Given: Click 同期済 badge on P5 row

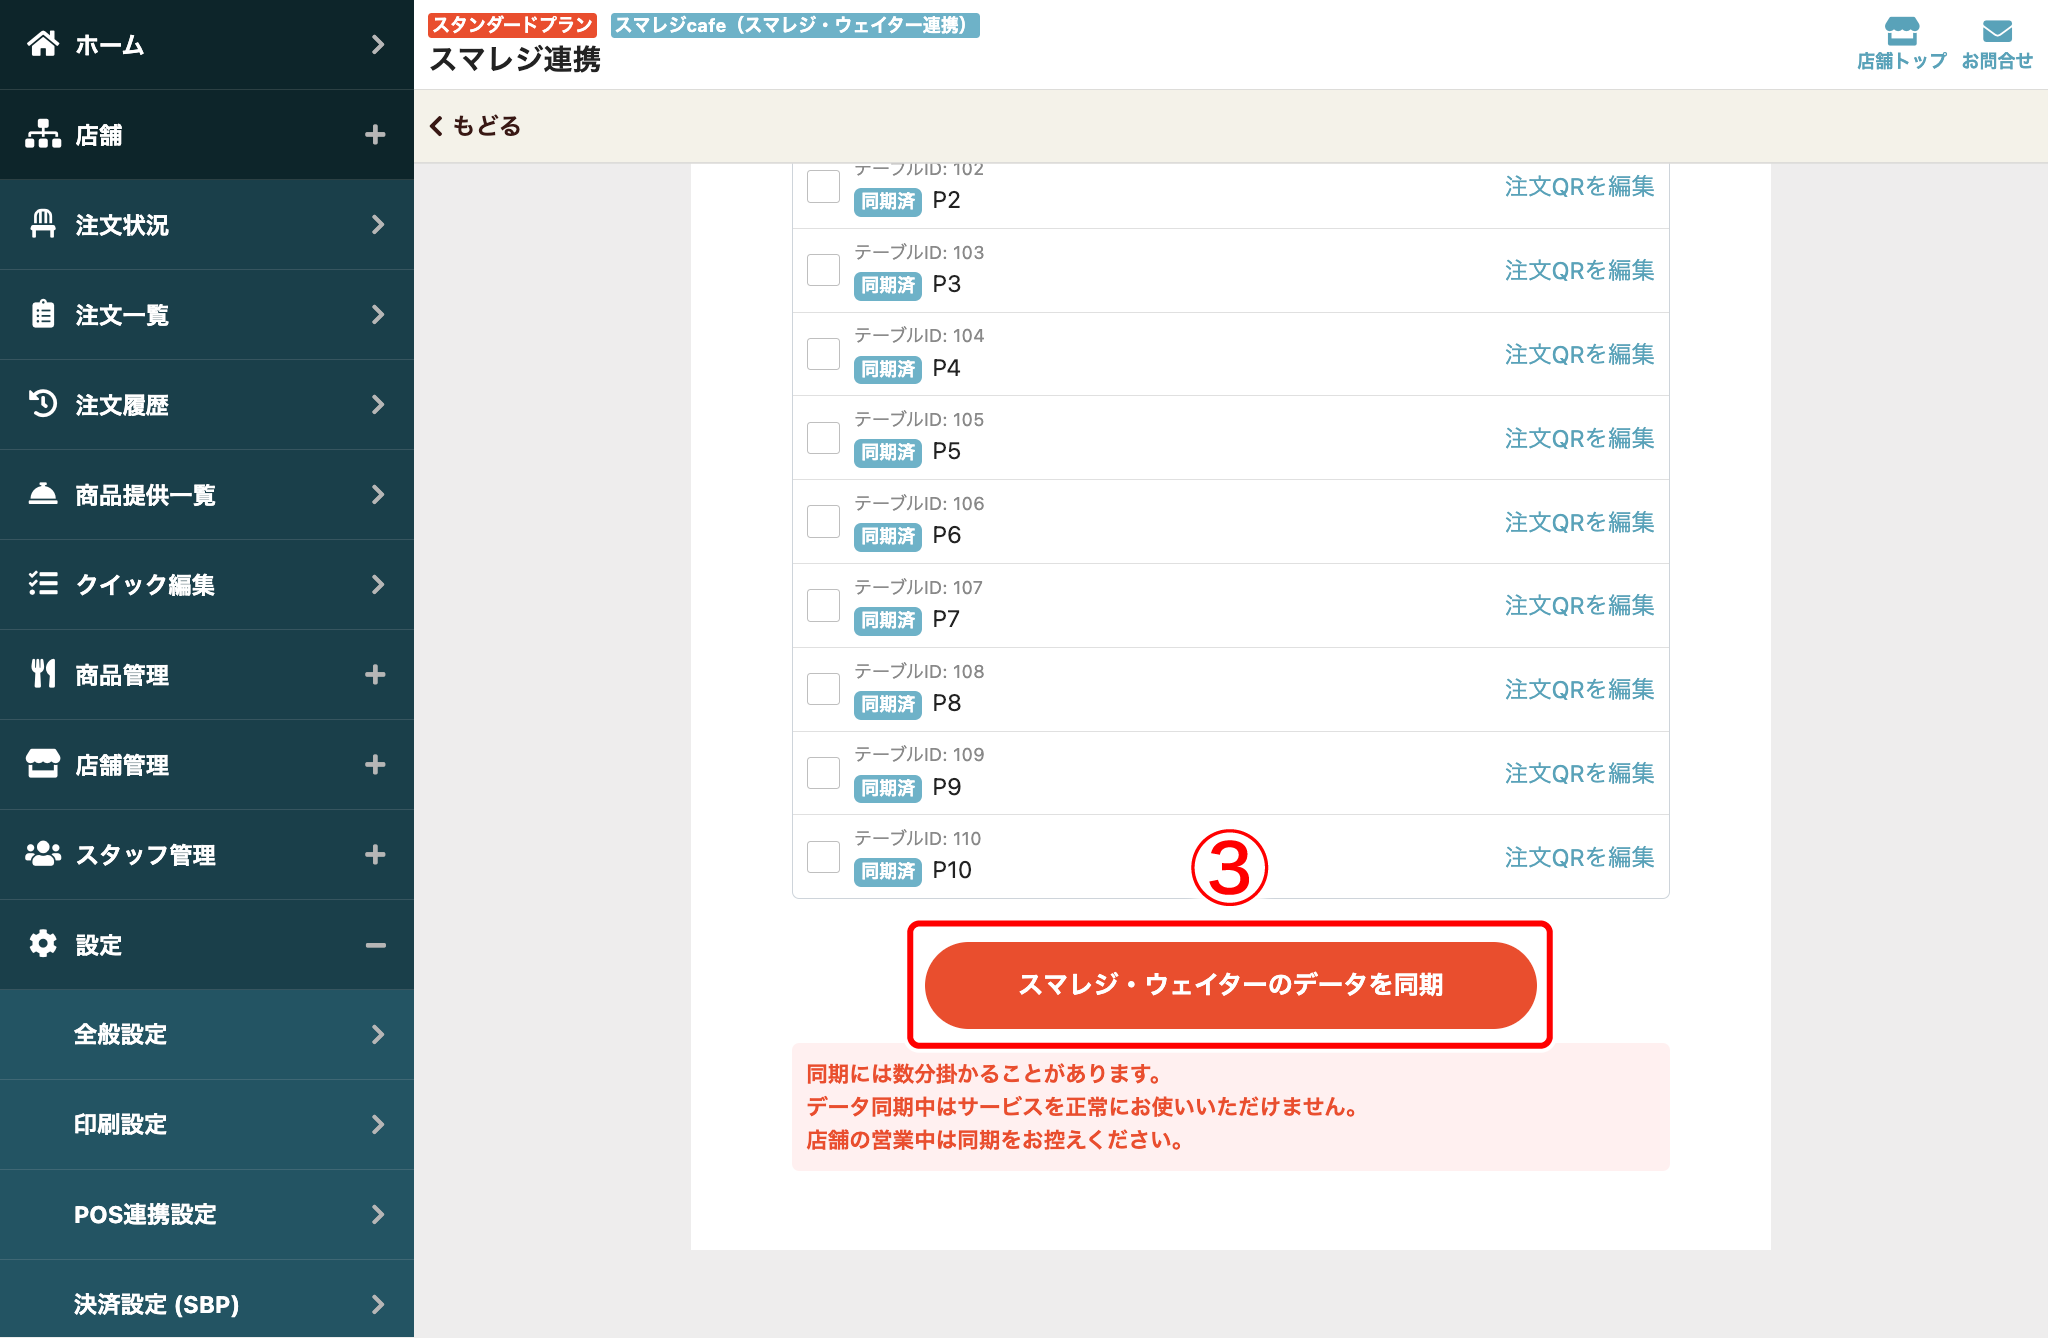Looking at the screenshot, I should 888,452.
